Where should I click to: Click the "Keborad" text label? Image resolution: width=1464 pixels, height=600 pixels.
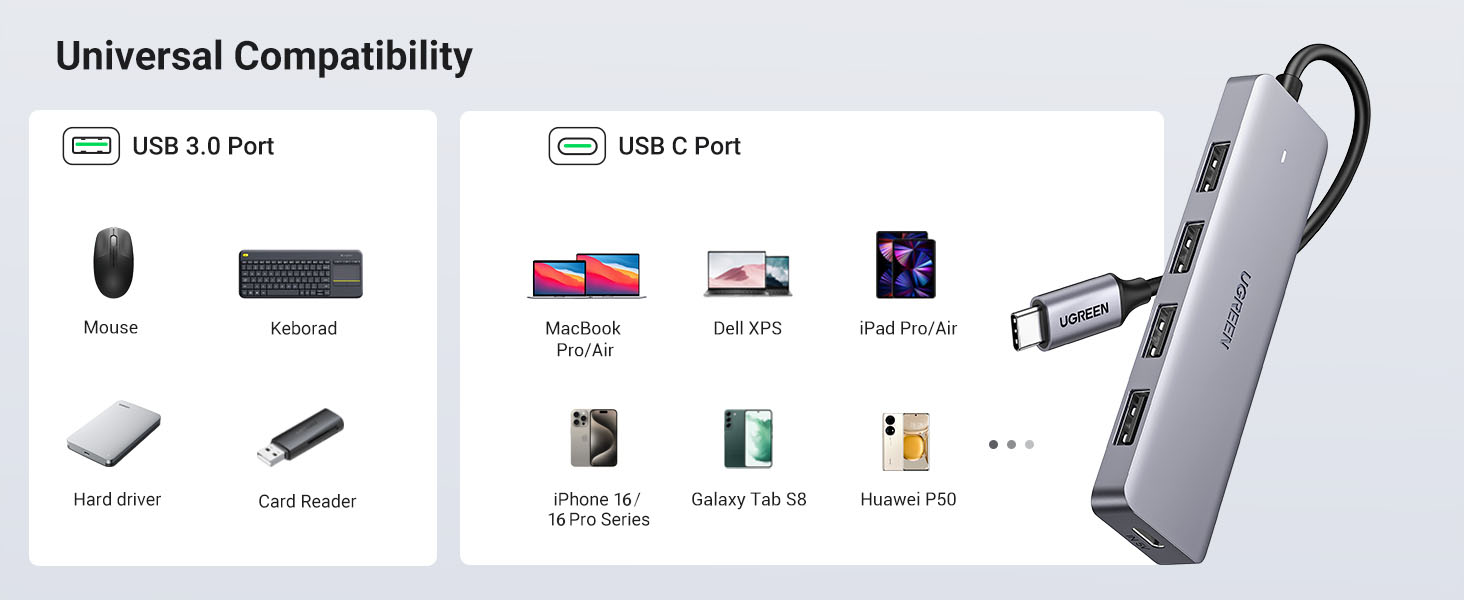[303, 328]
